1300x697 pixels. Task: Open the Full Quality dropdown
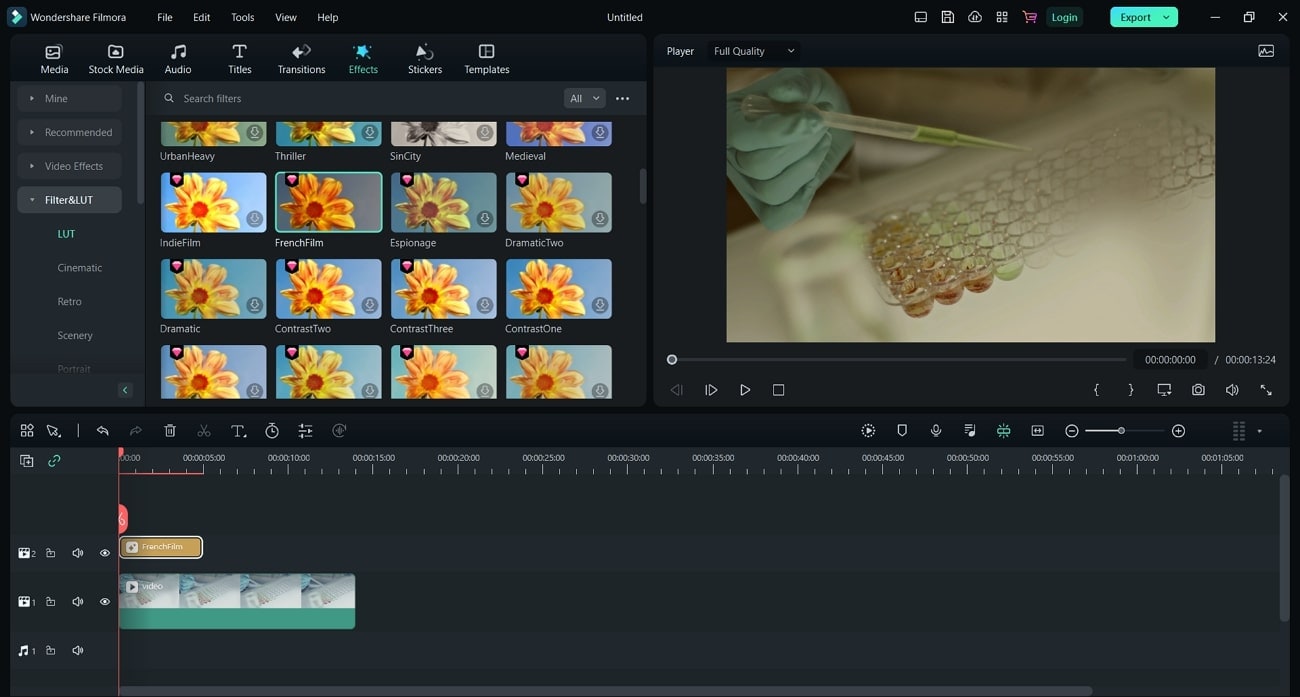[x=754, y=51]
